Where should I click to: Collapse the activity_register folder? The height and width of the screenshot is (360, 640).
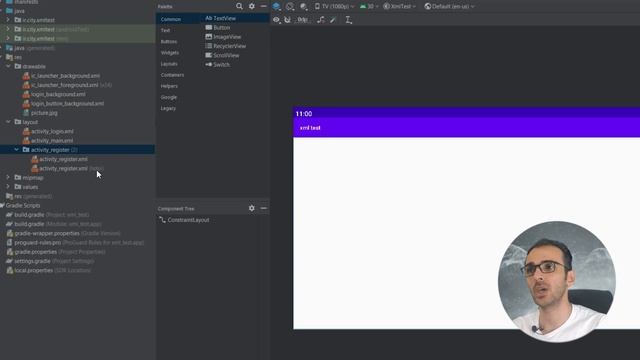coord(16,150)
